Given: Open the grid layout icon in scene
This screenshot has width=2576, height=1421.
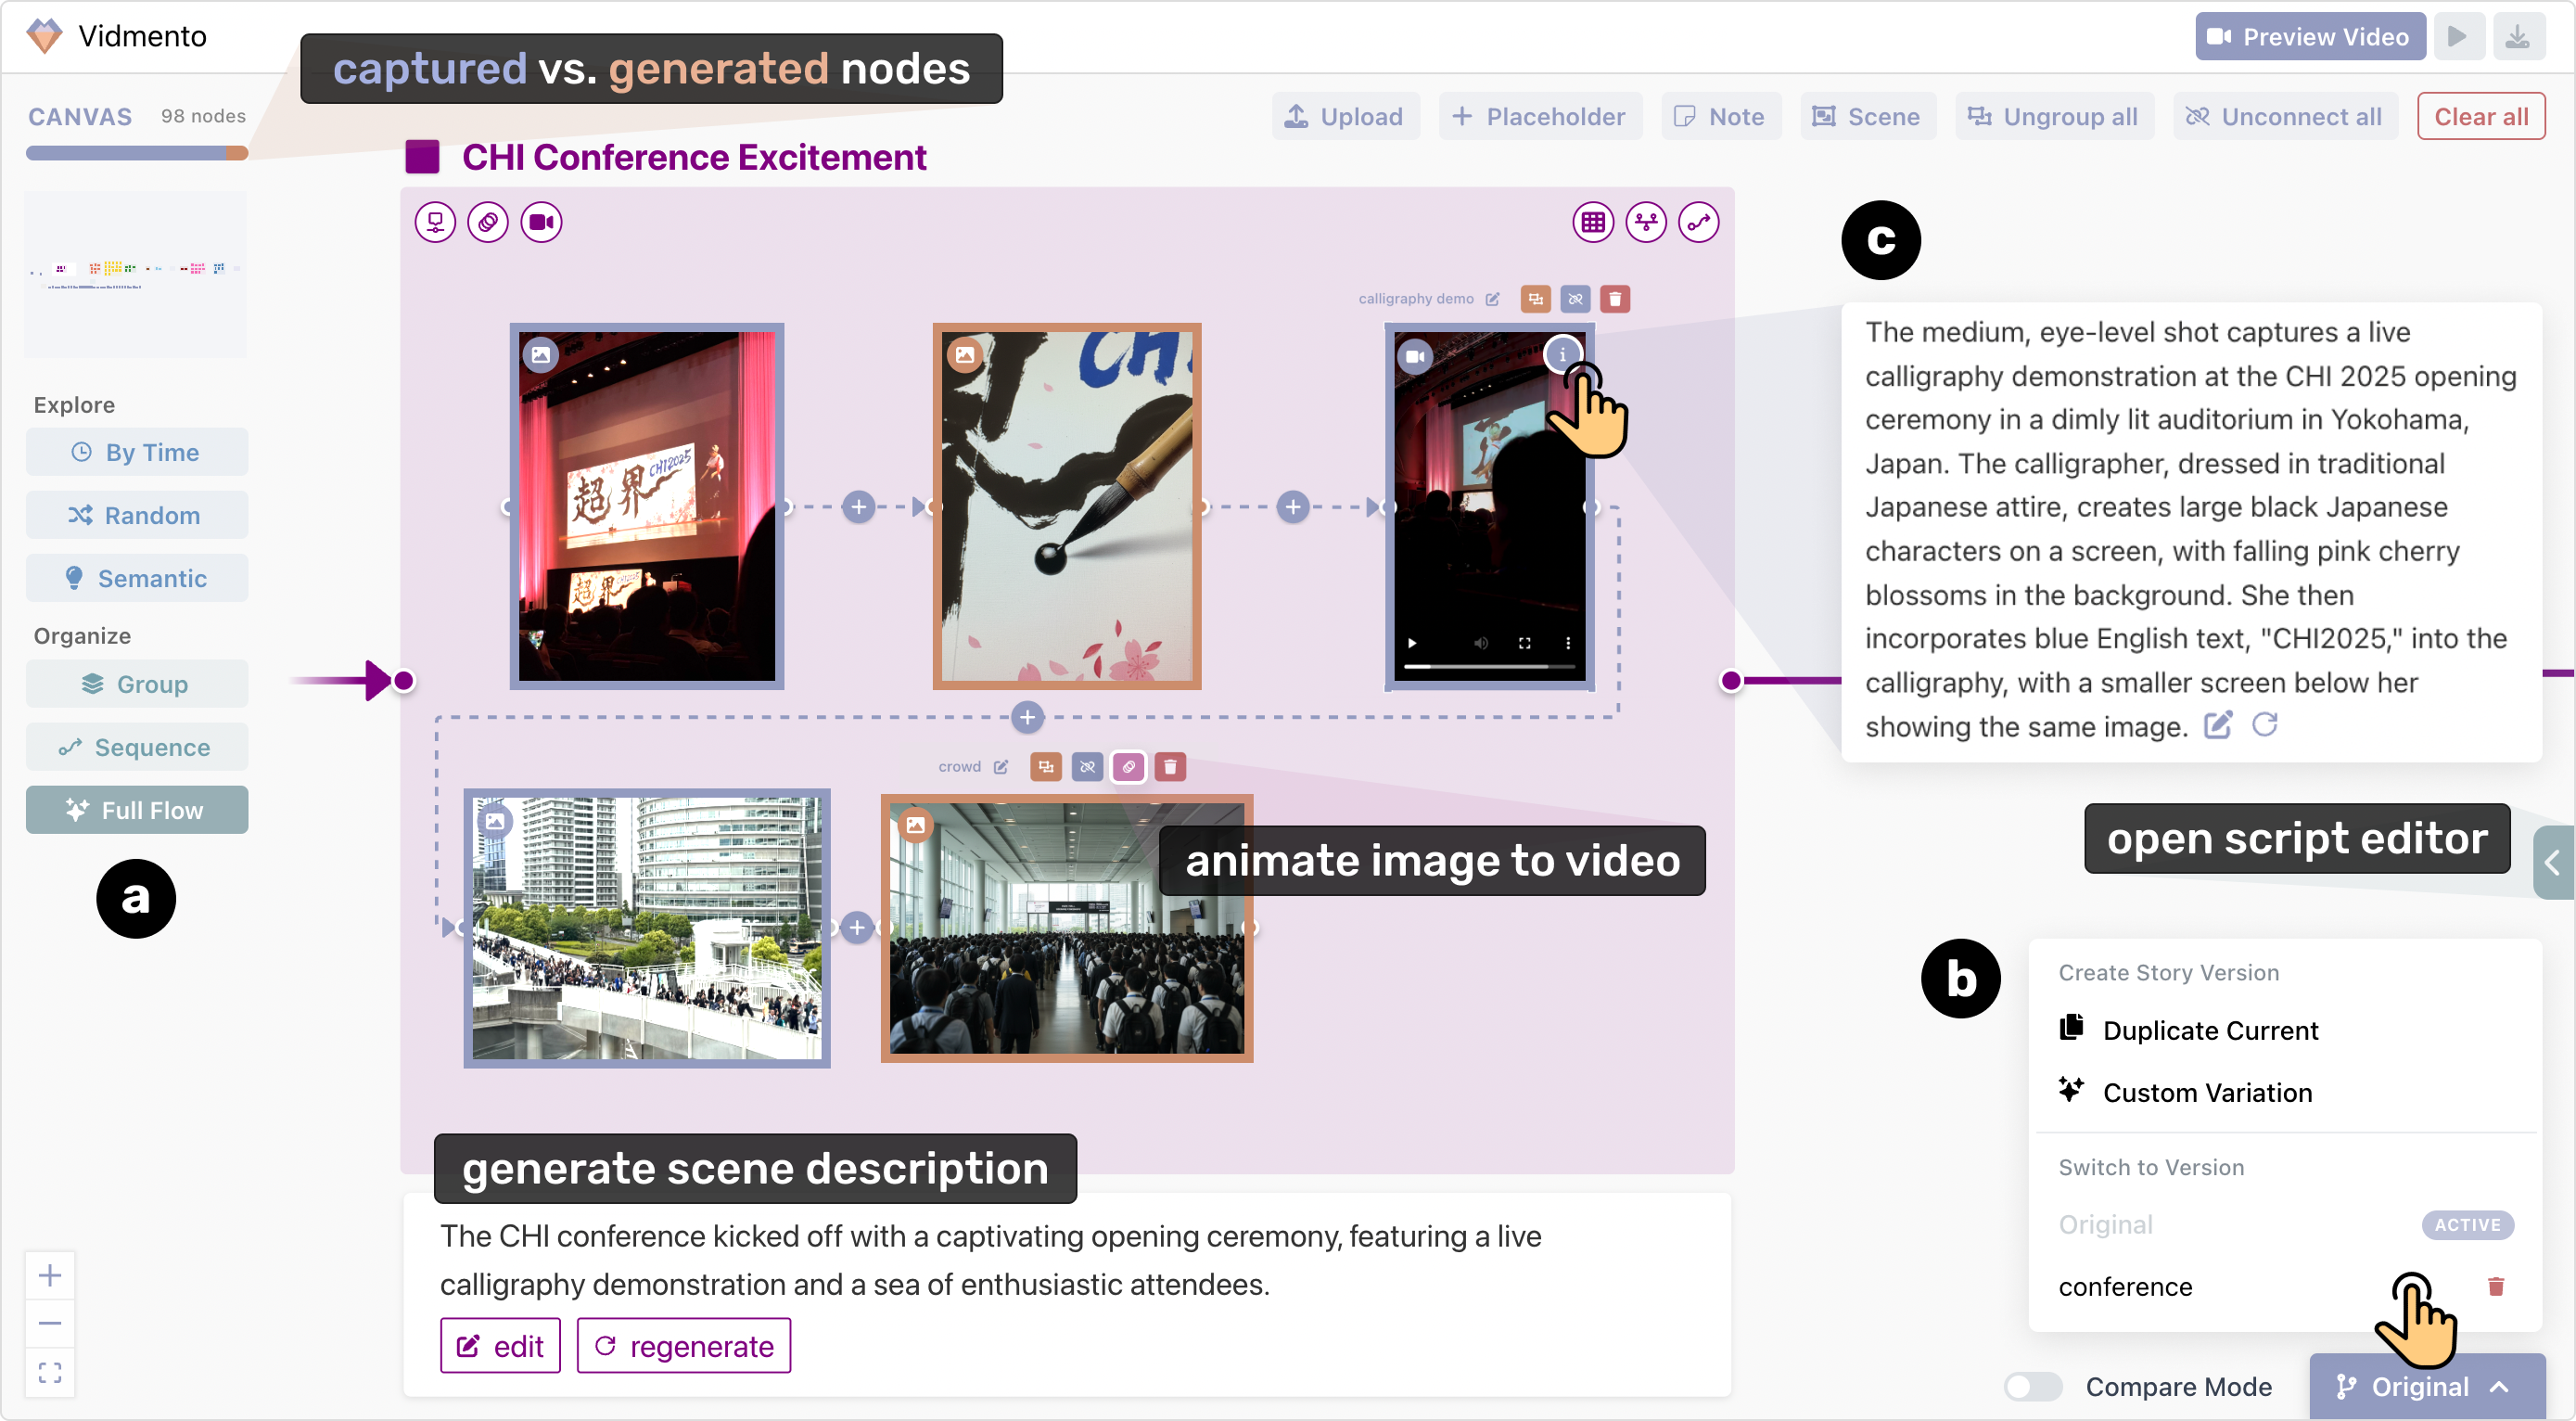Looking at the screenshot, I should [x=1593, y=222].
